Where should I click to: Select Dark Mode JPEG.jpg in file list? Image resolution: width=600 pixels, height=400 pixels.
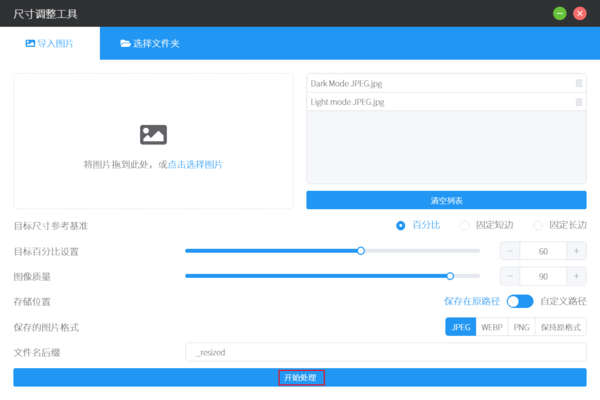point(446,83)
